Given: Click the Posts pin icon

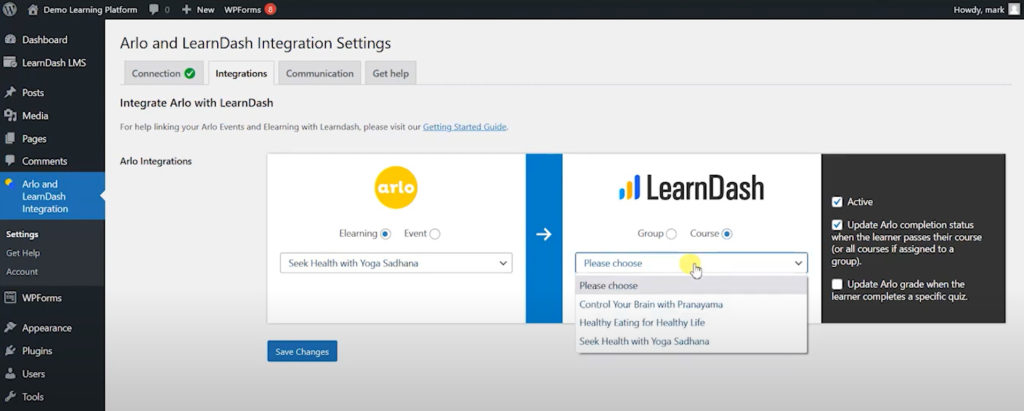Looking at the screenshot, I should click(10, 93).
